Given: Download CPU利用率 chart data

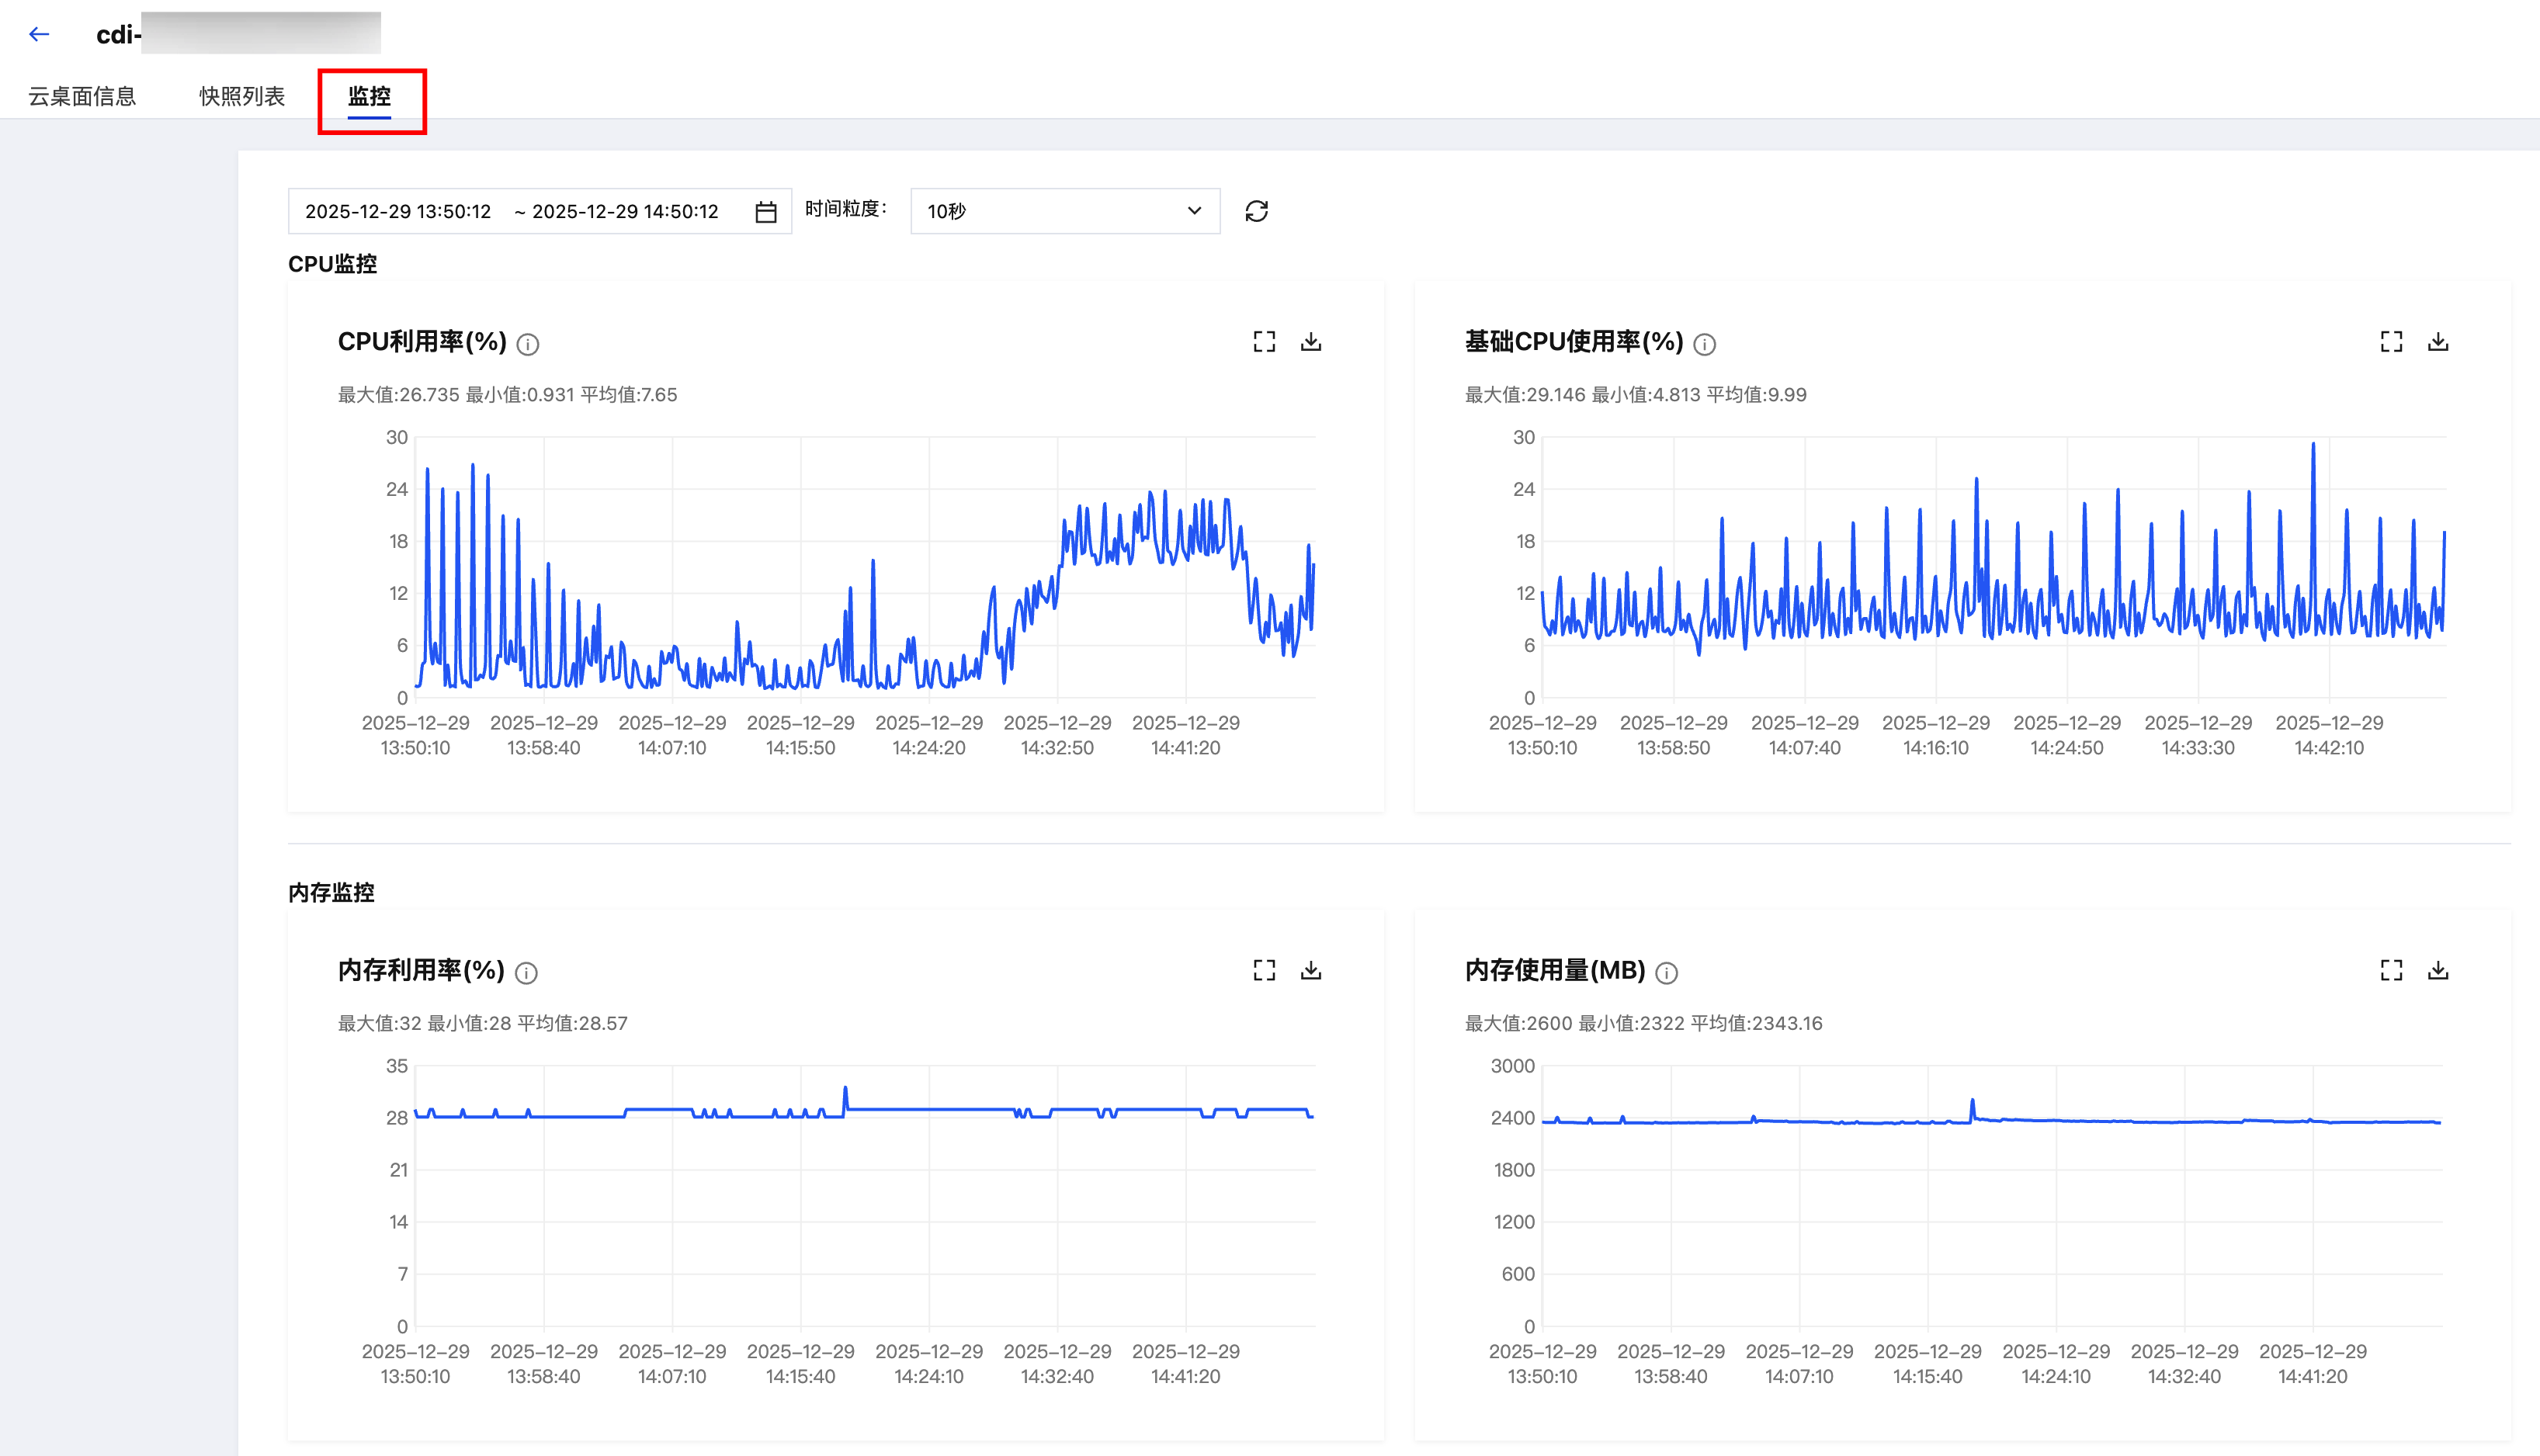Looking at the screenshot, I should click(x=1310, y=342).
